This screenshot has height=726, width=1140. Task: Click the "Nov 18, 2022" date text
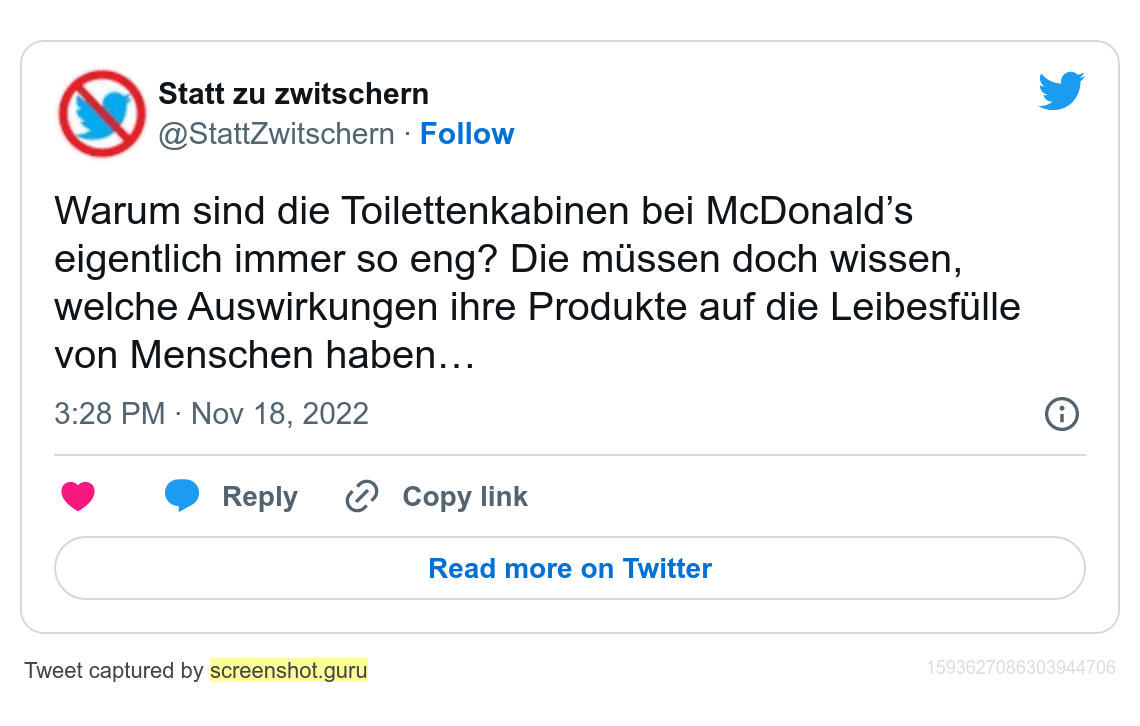pos(280,414)
